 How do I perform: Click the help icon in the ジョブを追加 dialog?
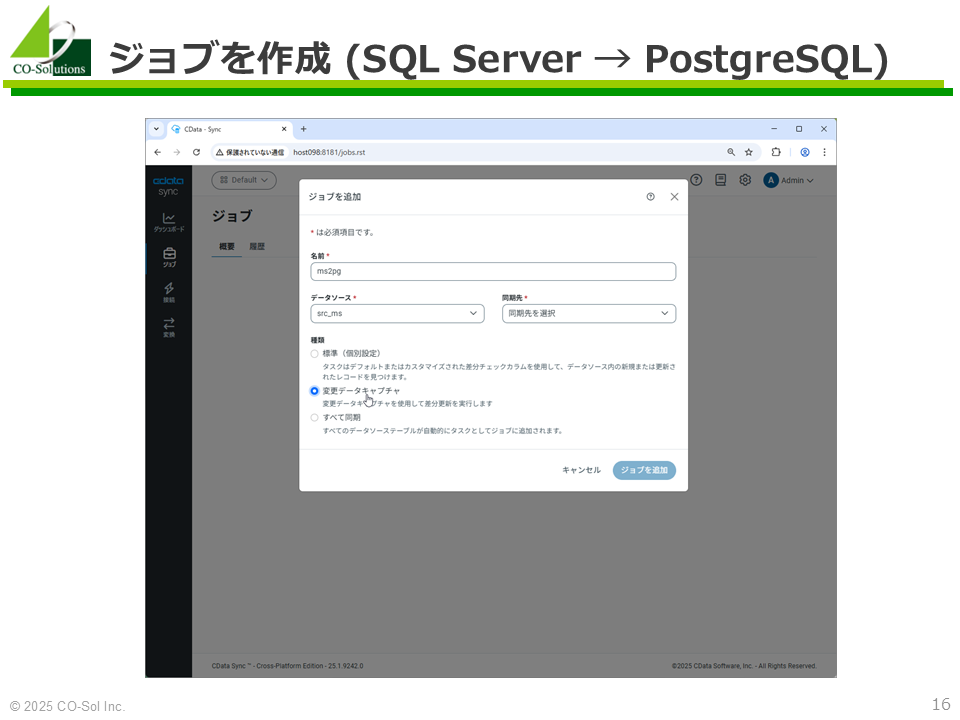[650, 197]
